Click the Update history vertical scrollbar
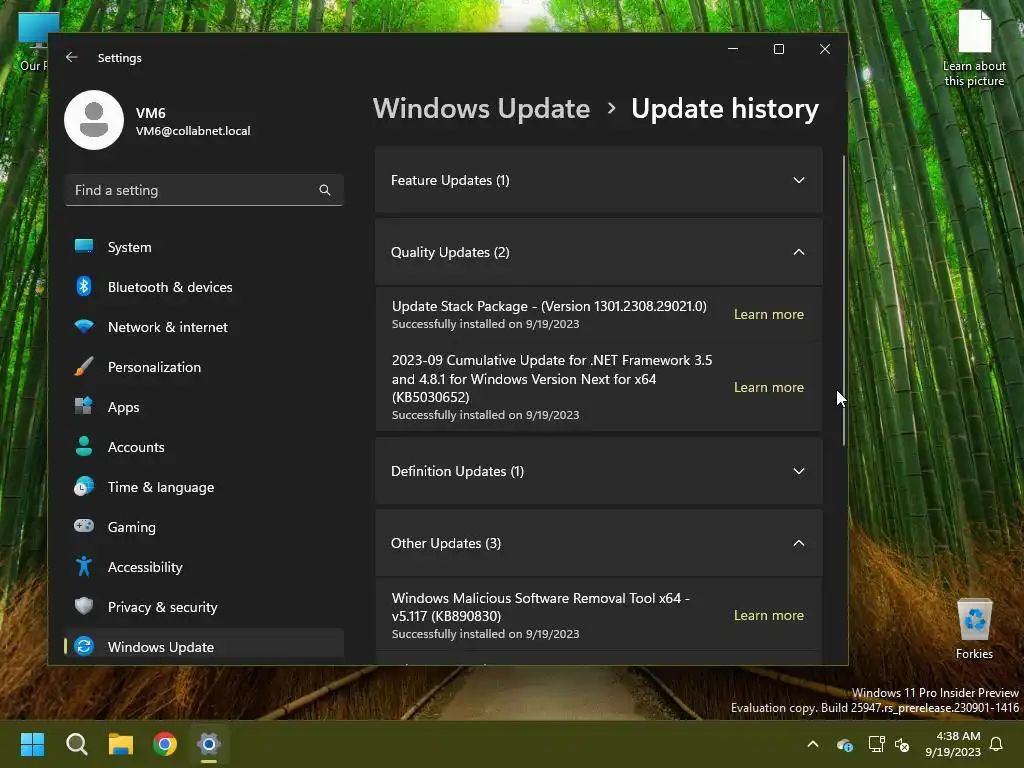1024x768 pixels. point(843,300)
